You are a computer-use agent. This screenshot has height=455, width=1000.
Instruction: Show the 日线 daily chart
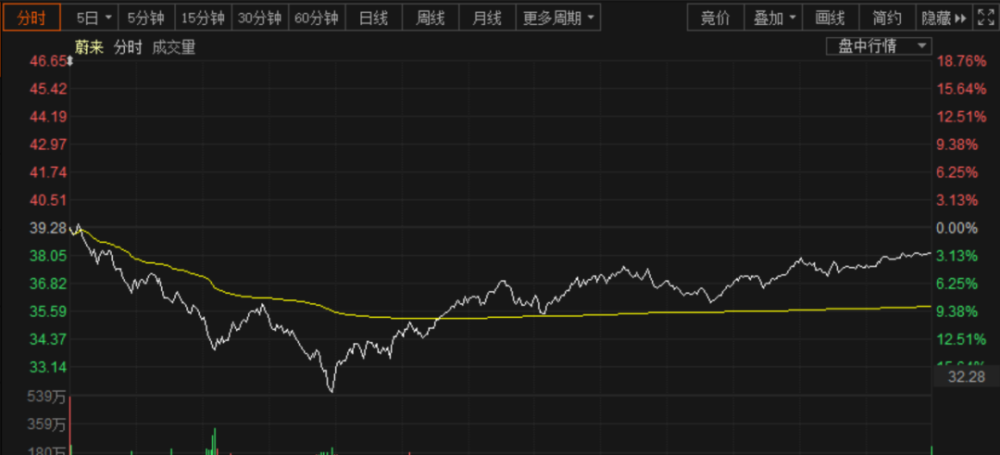(374, 18)
